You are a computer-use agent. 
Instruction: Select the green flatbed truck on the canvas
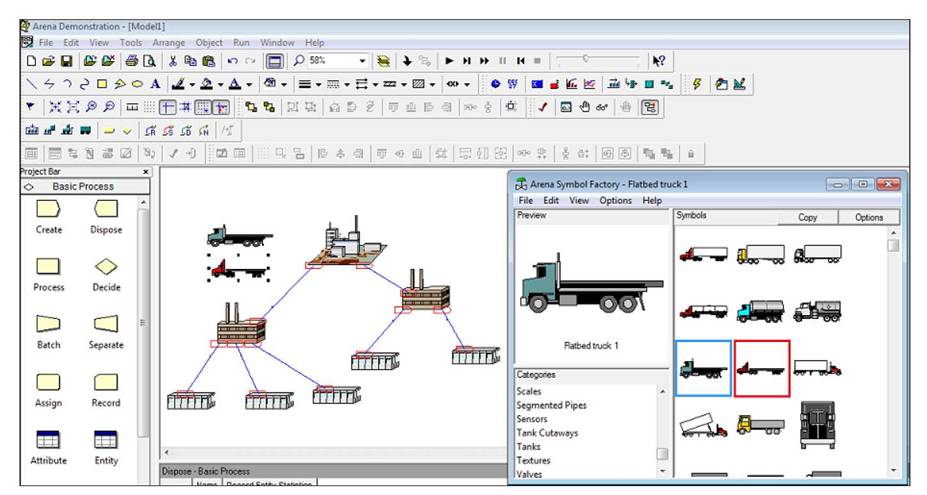(x=239, y=236)
